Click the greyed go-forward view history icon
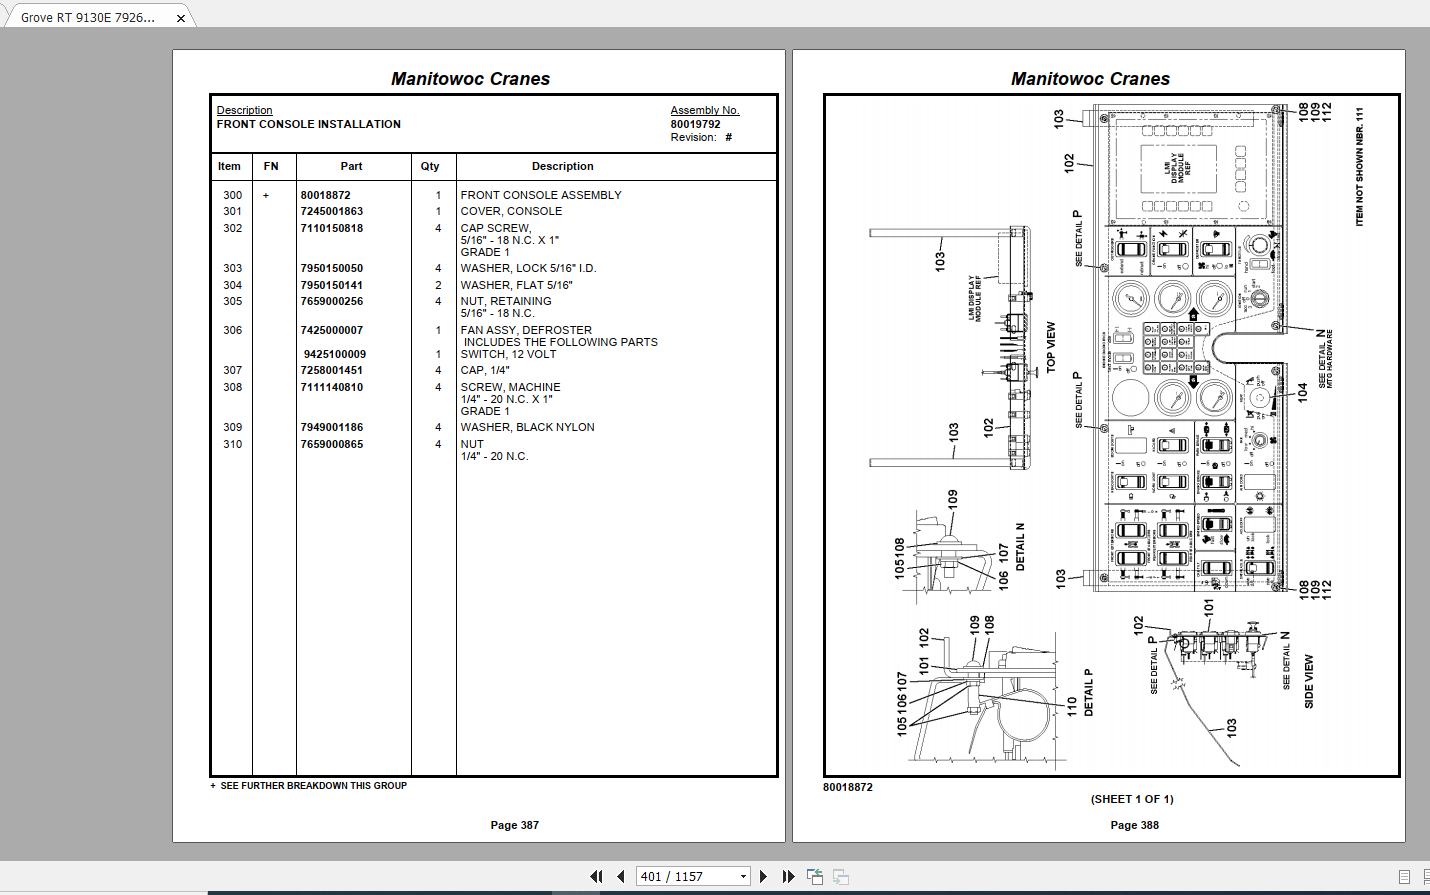 point(841,876)
